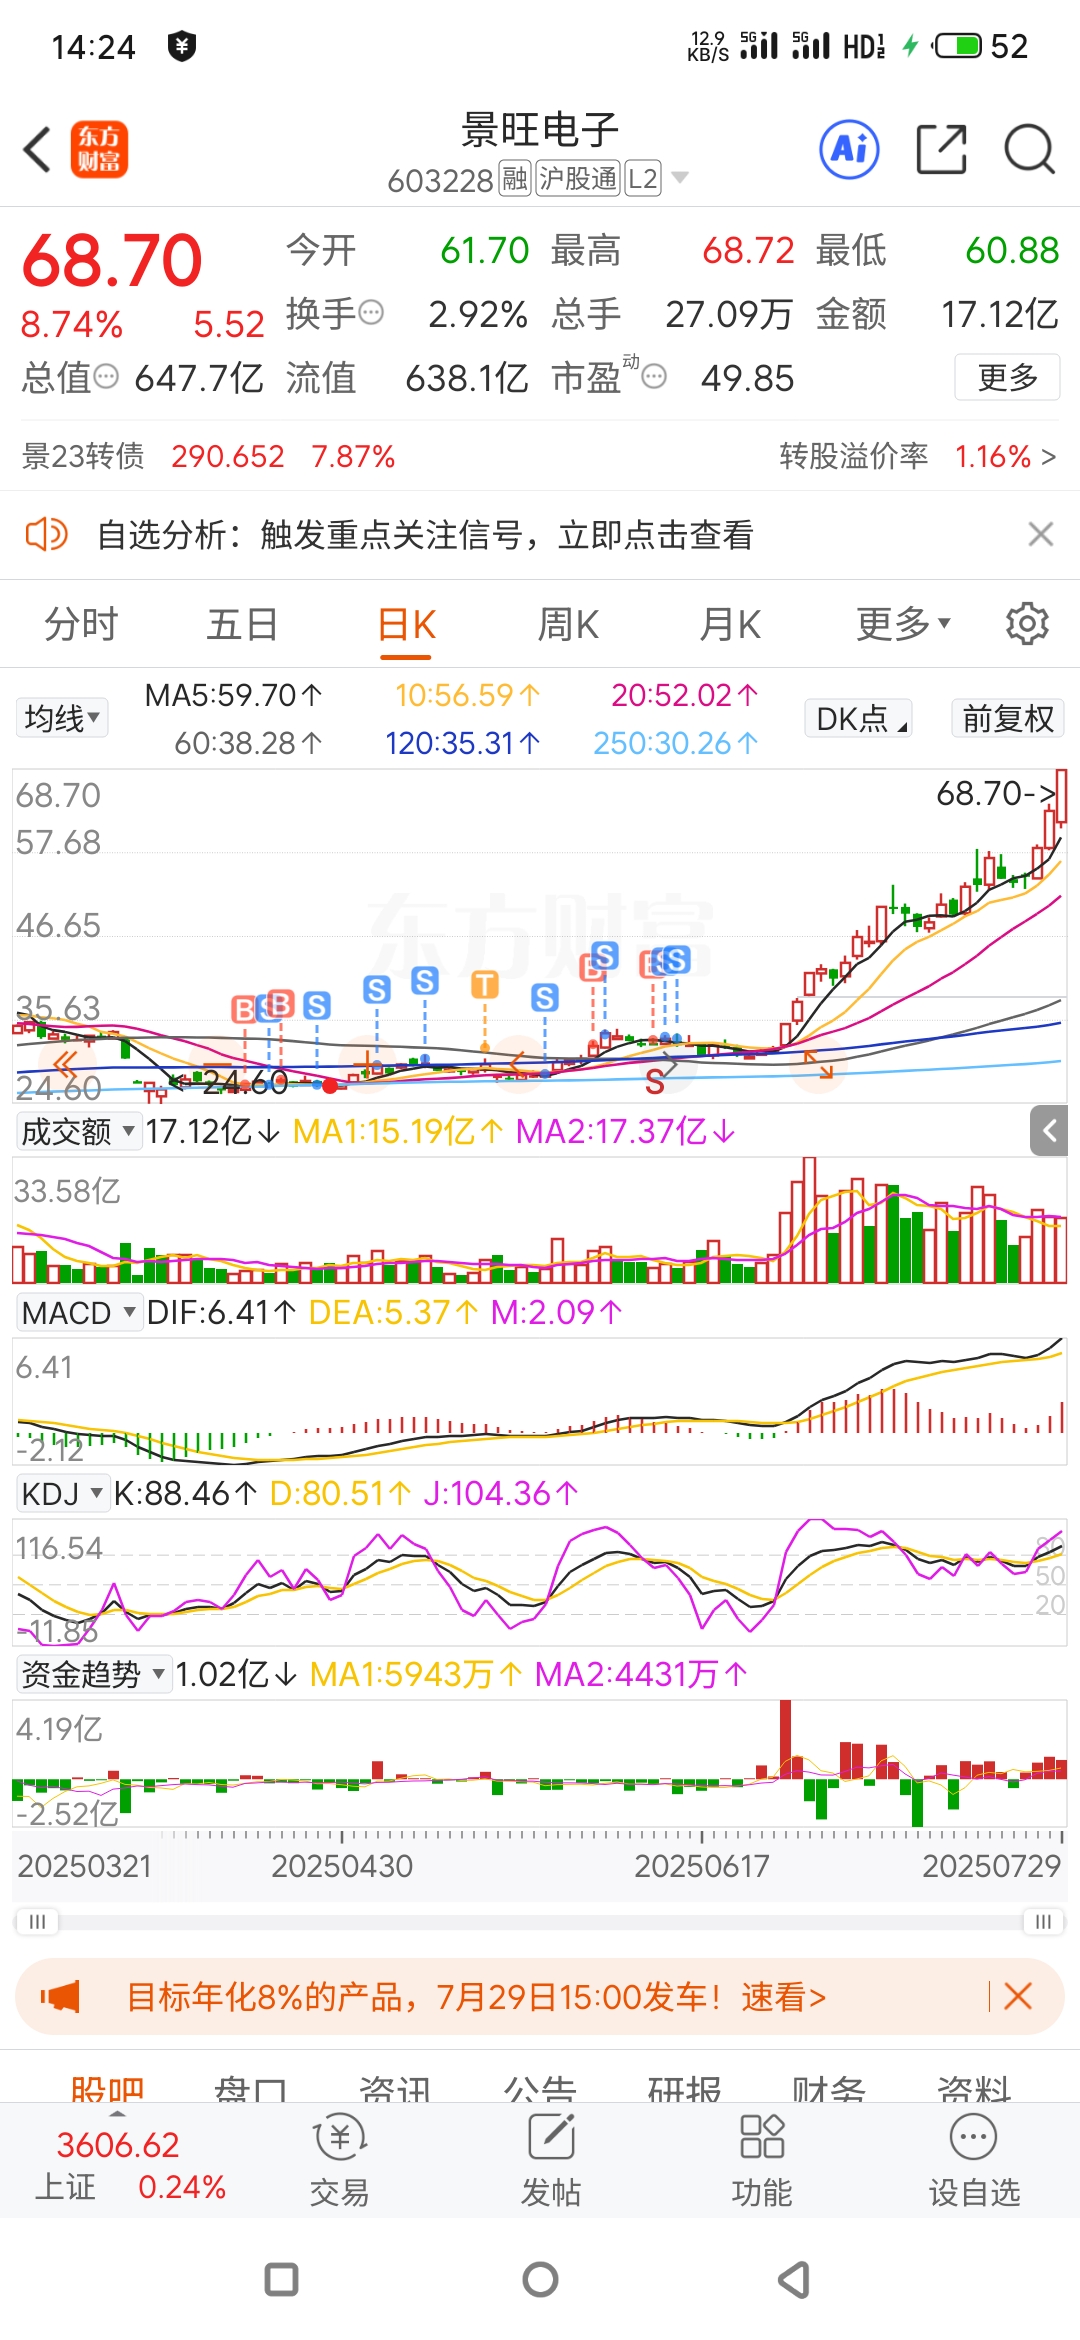Viewport: 1080px width, 2340px height.
Task: Open the MACD indicator dropdown
Action: click(x=78, y=1312)
